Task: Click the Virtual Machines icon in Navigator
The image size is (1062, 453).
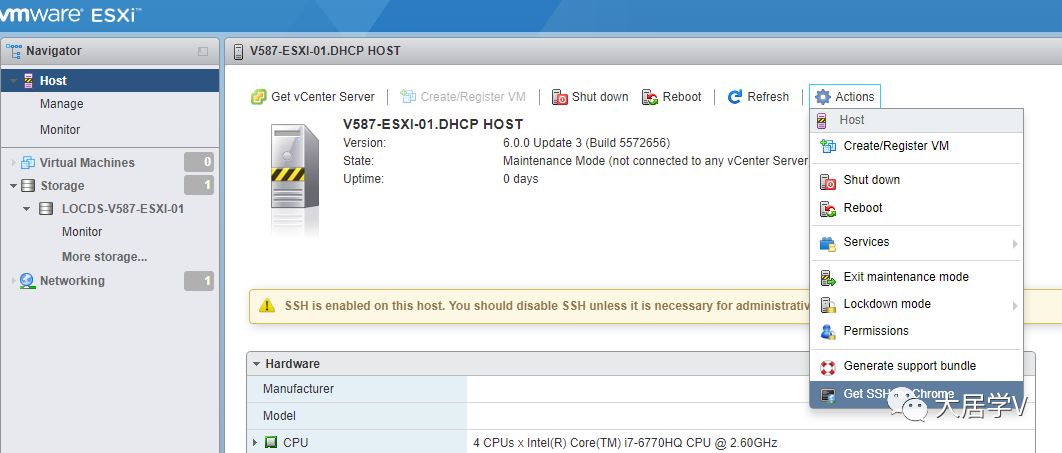Action: click(28, 163)
